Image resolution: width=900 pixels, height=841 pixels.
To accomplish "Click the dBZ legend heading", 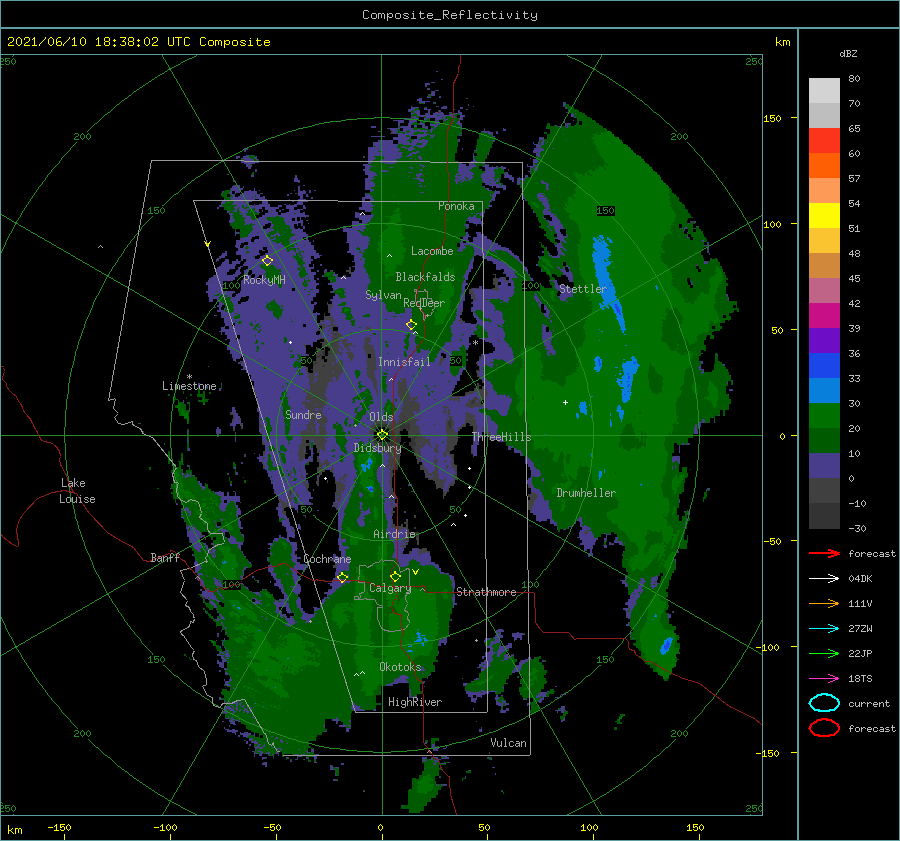I will click(x=848, y=53).
